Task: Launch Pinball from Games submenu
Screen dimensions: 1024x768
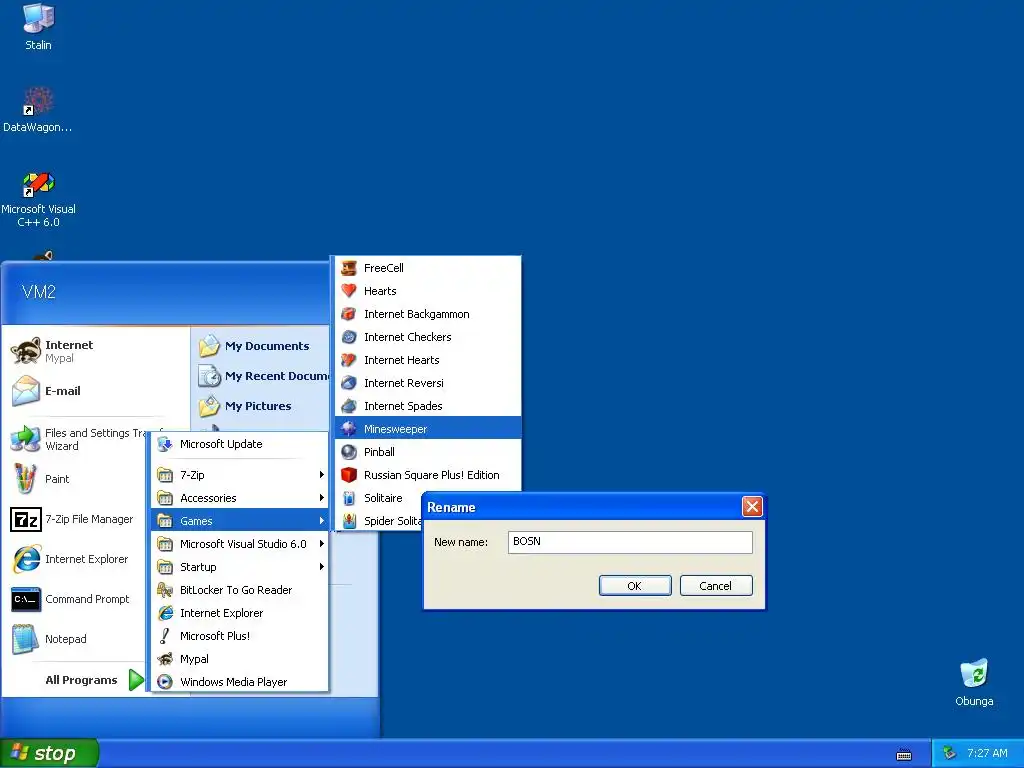Action: click(428, 452)
